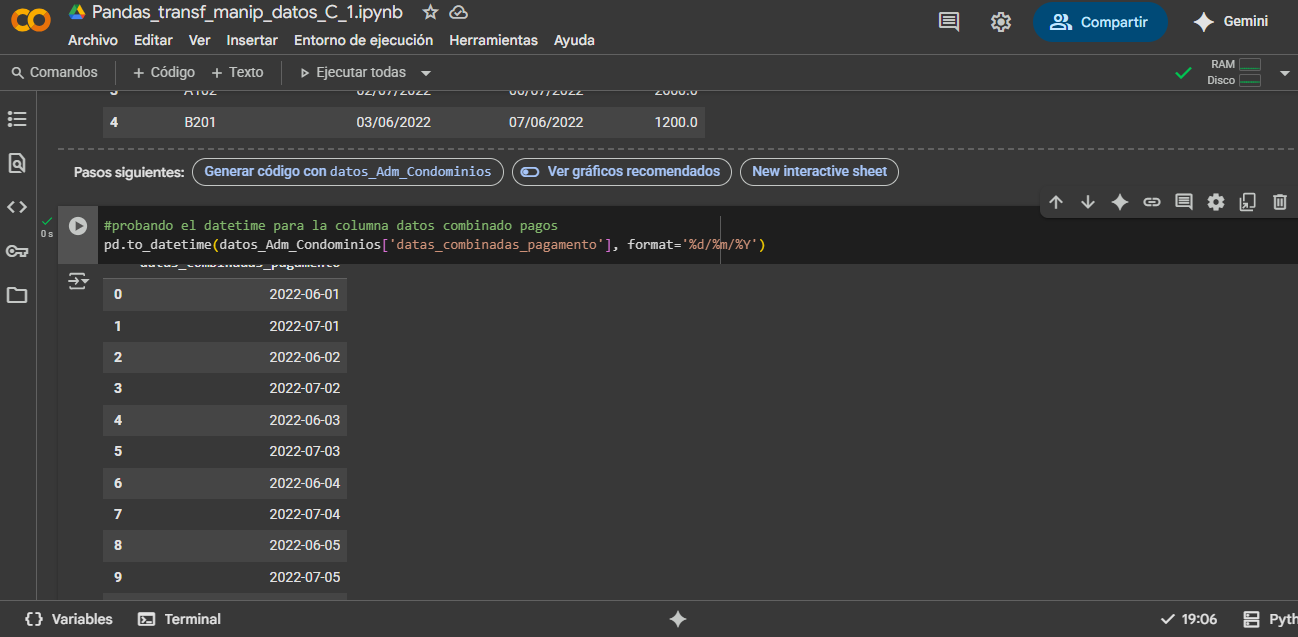Click the Google Drive icon beside the notebook title
Viewport: 1298px width, 637px height.
click(77, 12)
